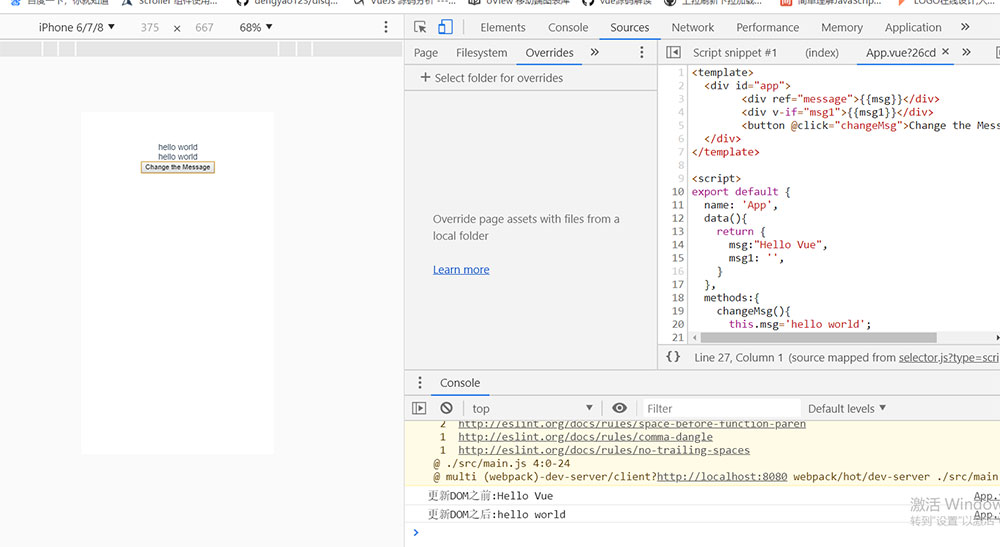Edit the 375 device width field
The image size is (1000, 547).
pos(150,27)
